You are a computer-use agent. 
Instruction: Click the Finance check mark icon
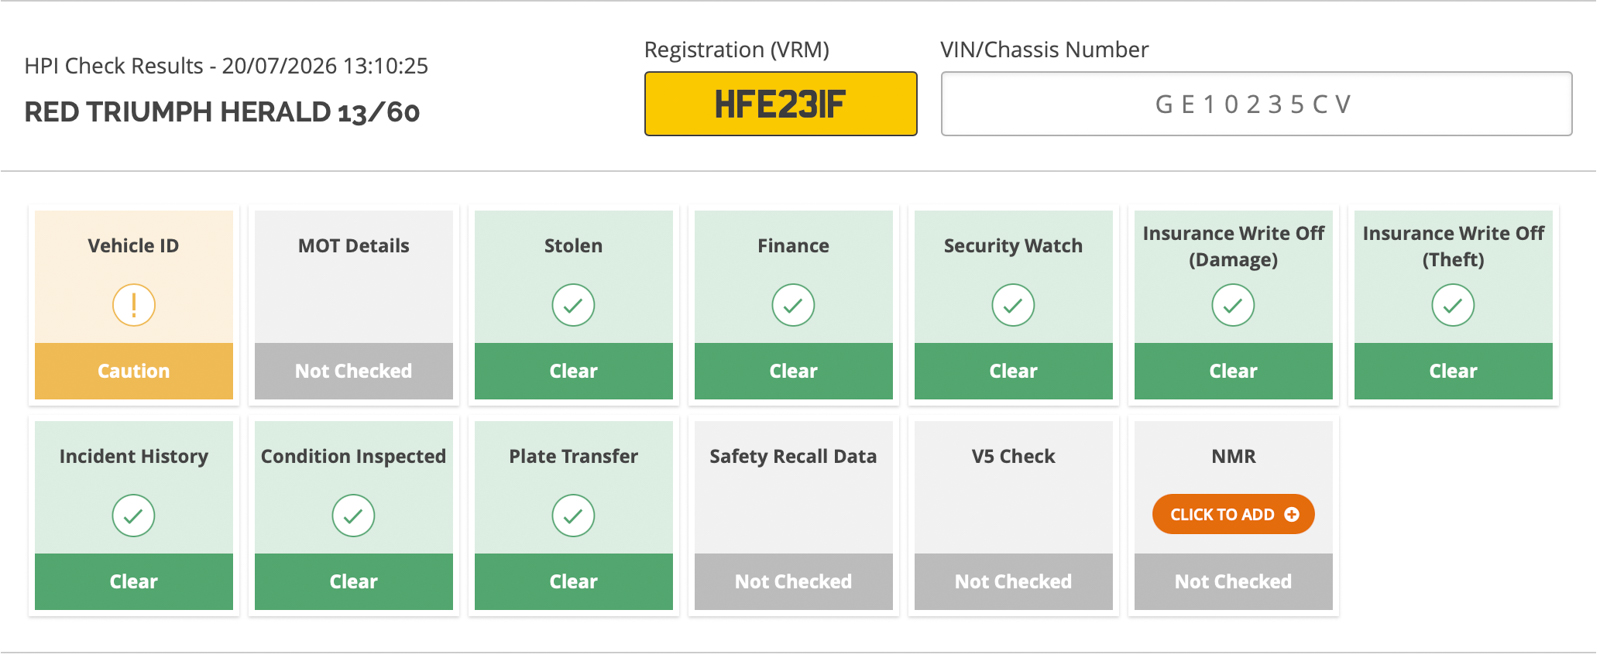(793, 305)
